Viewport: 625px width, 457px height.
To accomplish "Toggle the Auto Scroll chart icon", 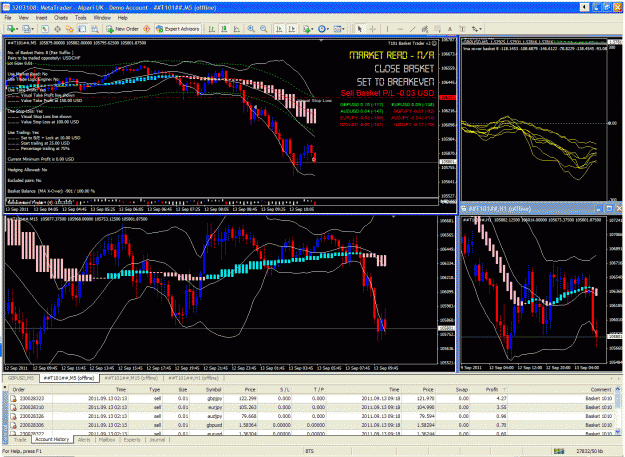I will (279, 29).
